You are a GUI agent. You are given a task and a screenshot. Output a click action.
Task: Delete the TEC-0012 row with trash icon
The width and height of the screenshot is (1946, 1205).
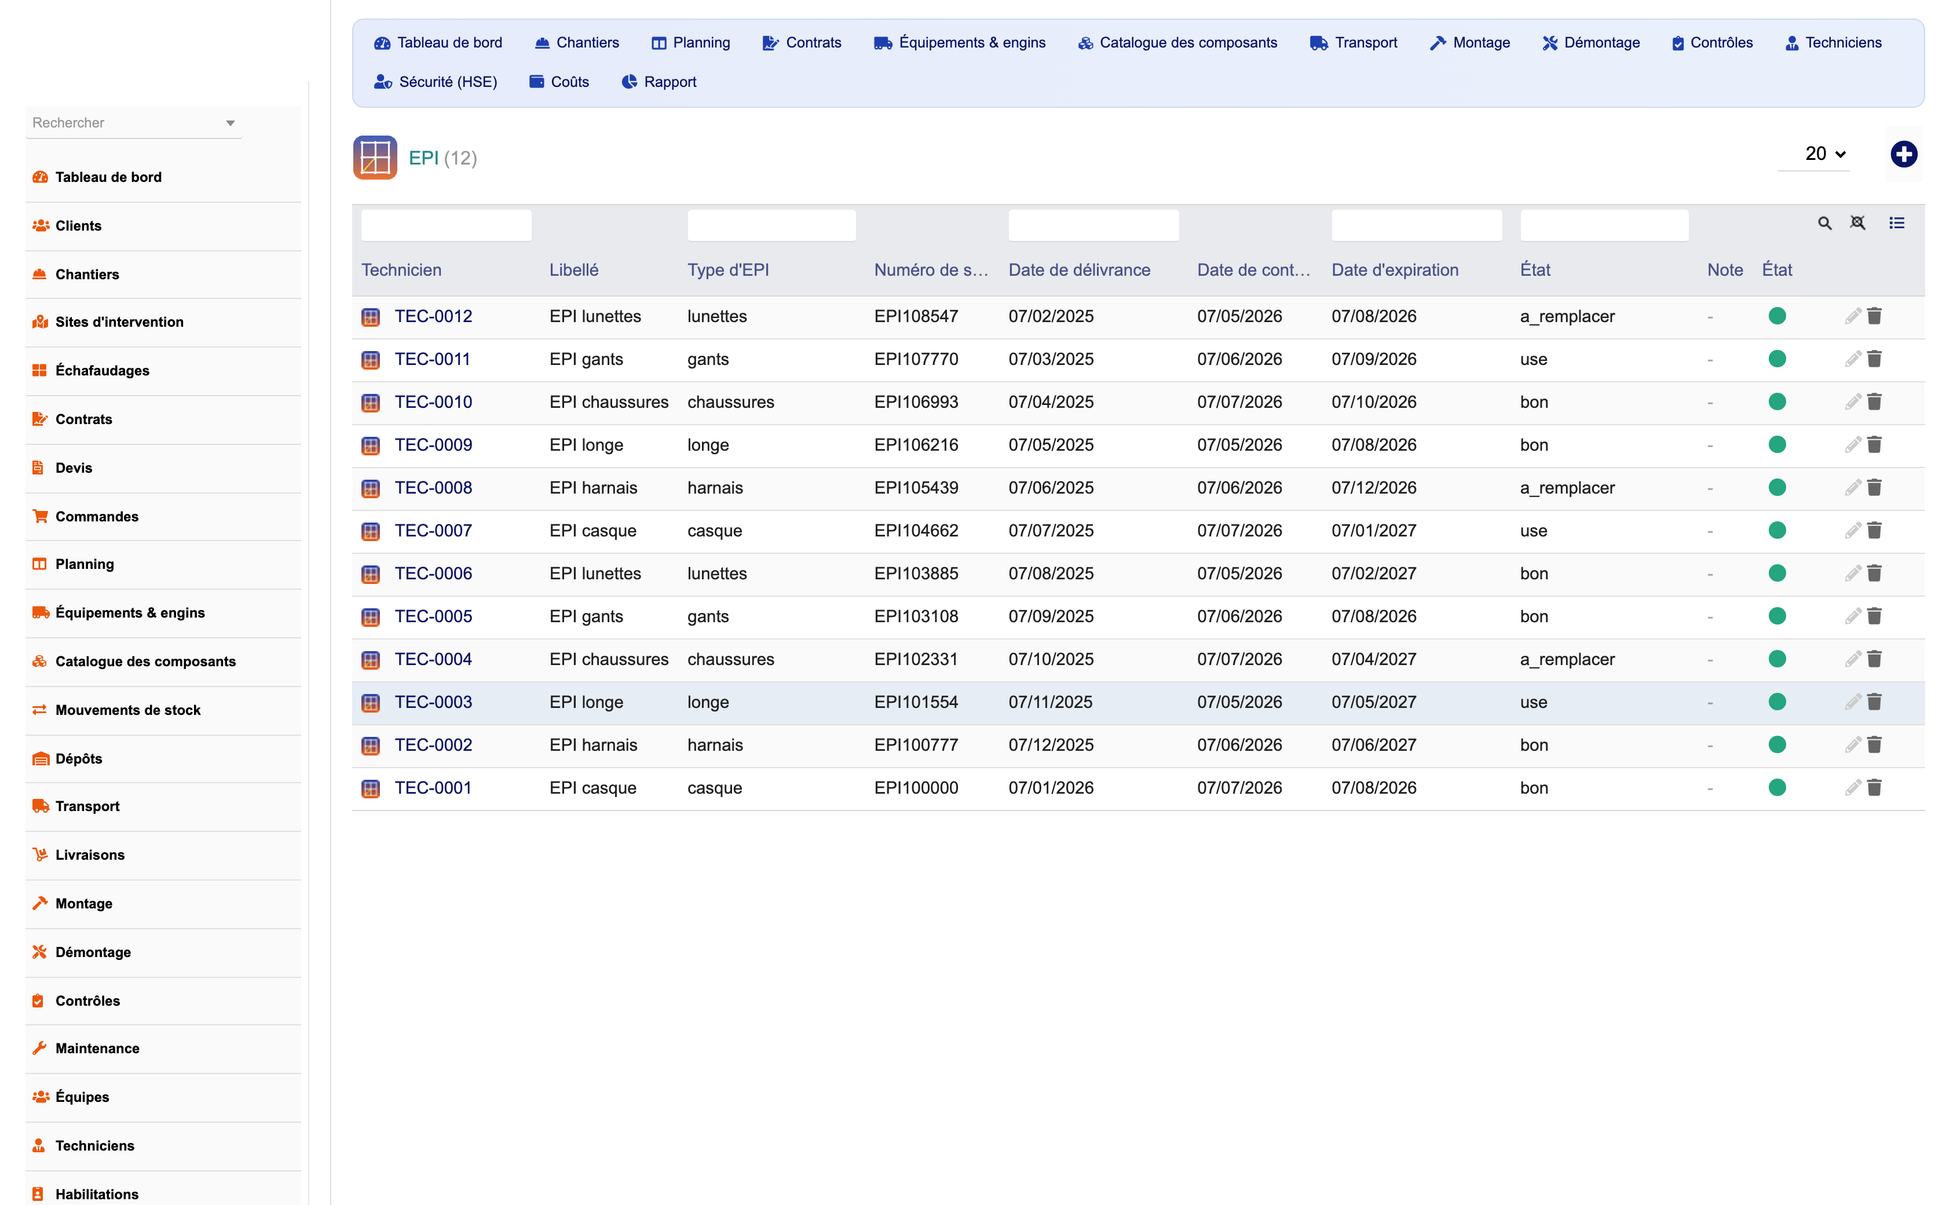(1874, 316)
